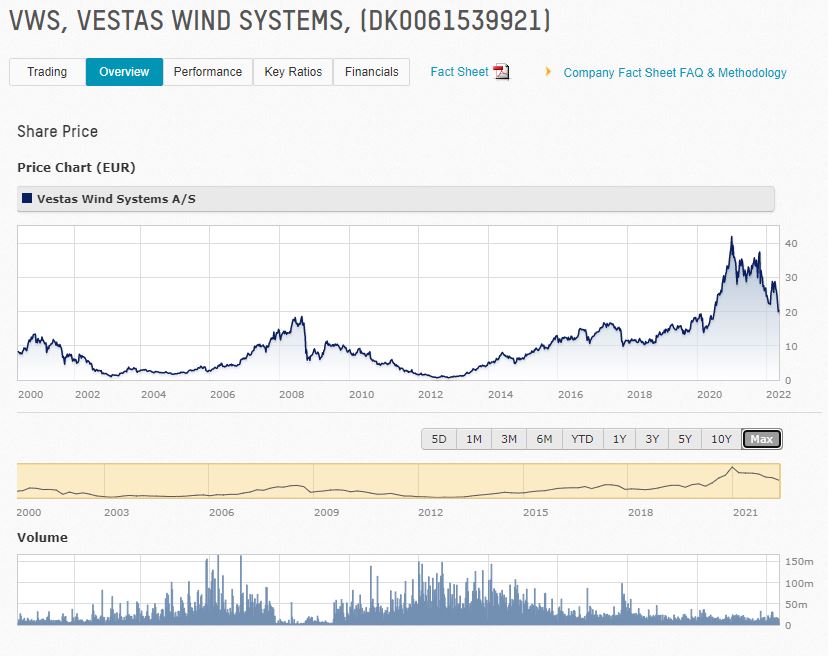
Task: Open the Fact Sheet PDF icon
Action: point(501,71)
